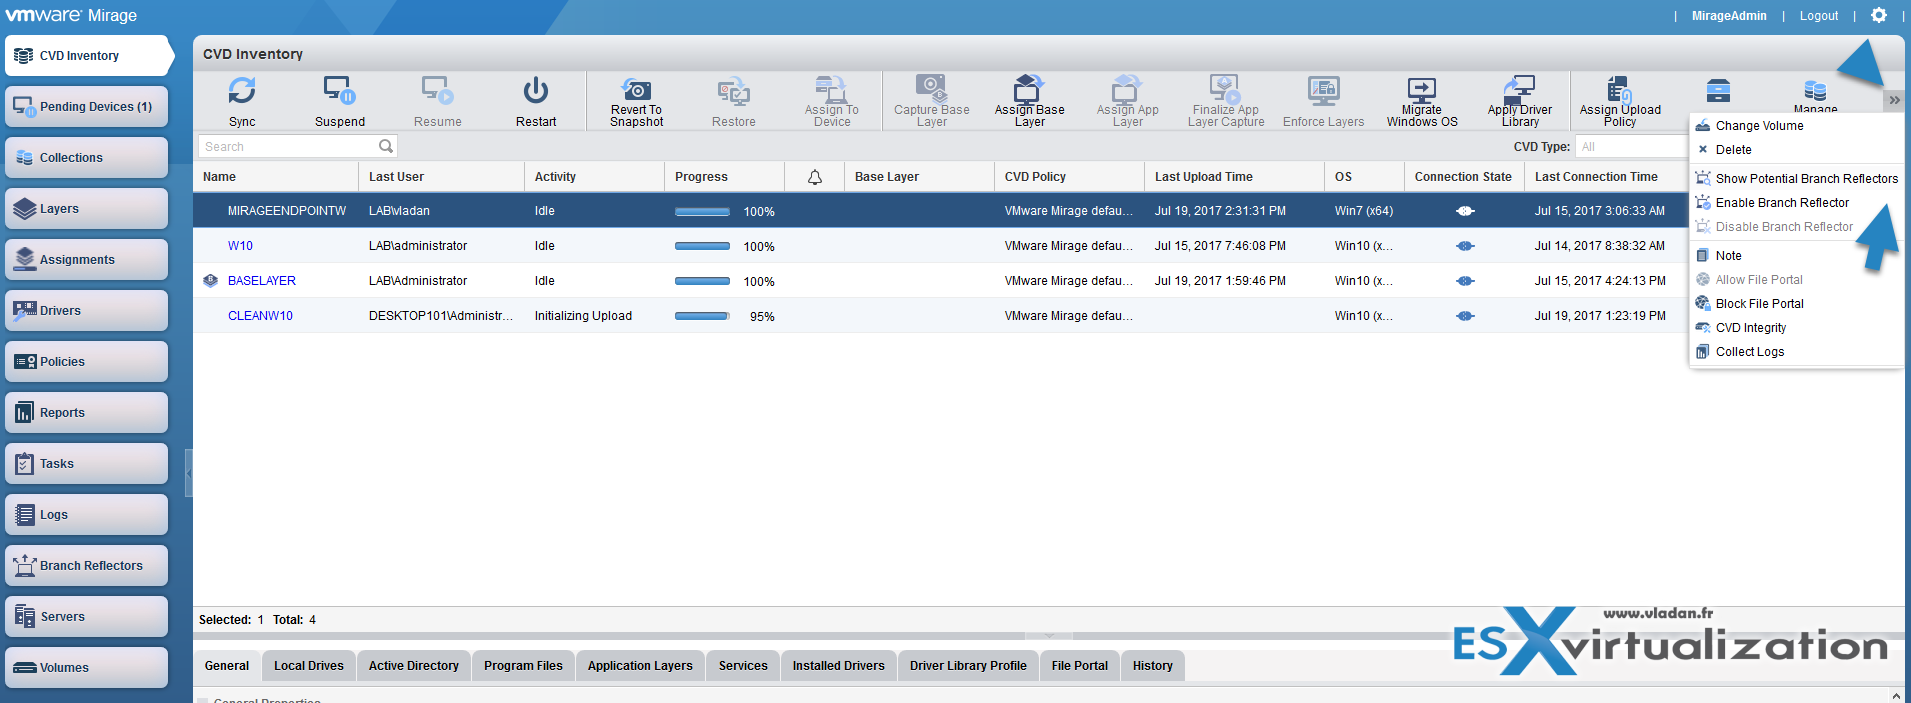Click Assign Upload Policy icon
Viewport: 1911px width, 703px height.
click(1619, 88)
